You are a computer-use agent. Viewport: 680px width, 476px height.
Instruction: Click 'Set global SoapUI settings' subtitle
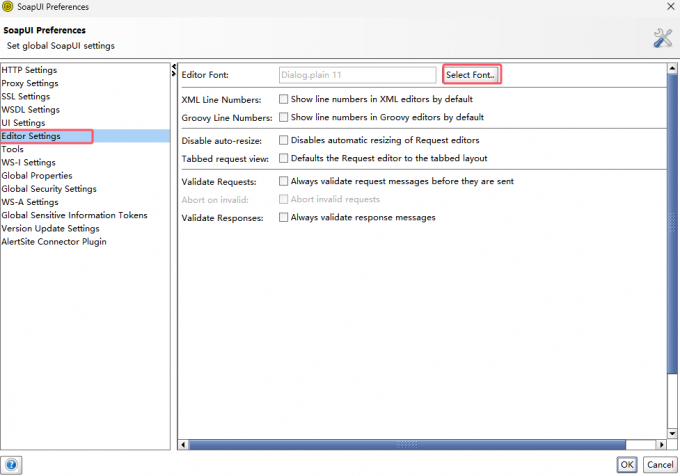(61, 46)
